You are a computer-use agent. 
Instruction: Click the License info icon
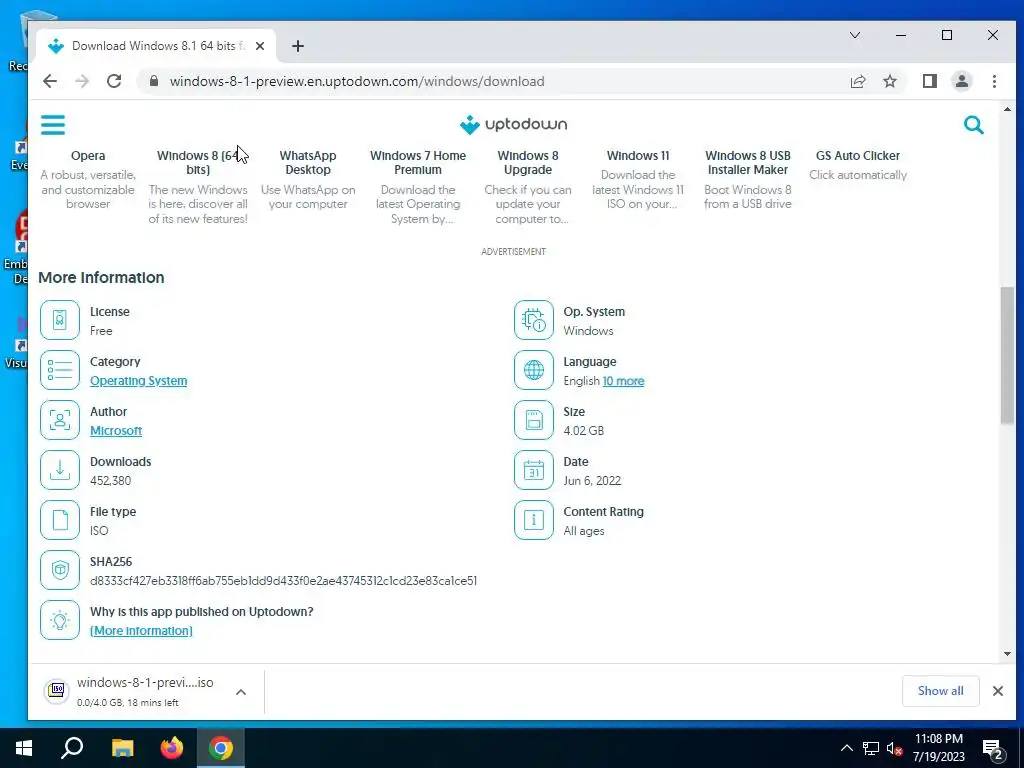(59, 320)
